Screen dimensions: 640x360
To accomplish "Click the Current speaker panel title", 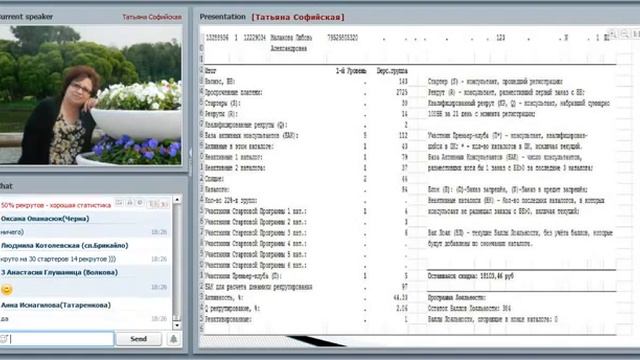I will point(27,17).
